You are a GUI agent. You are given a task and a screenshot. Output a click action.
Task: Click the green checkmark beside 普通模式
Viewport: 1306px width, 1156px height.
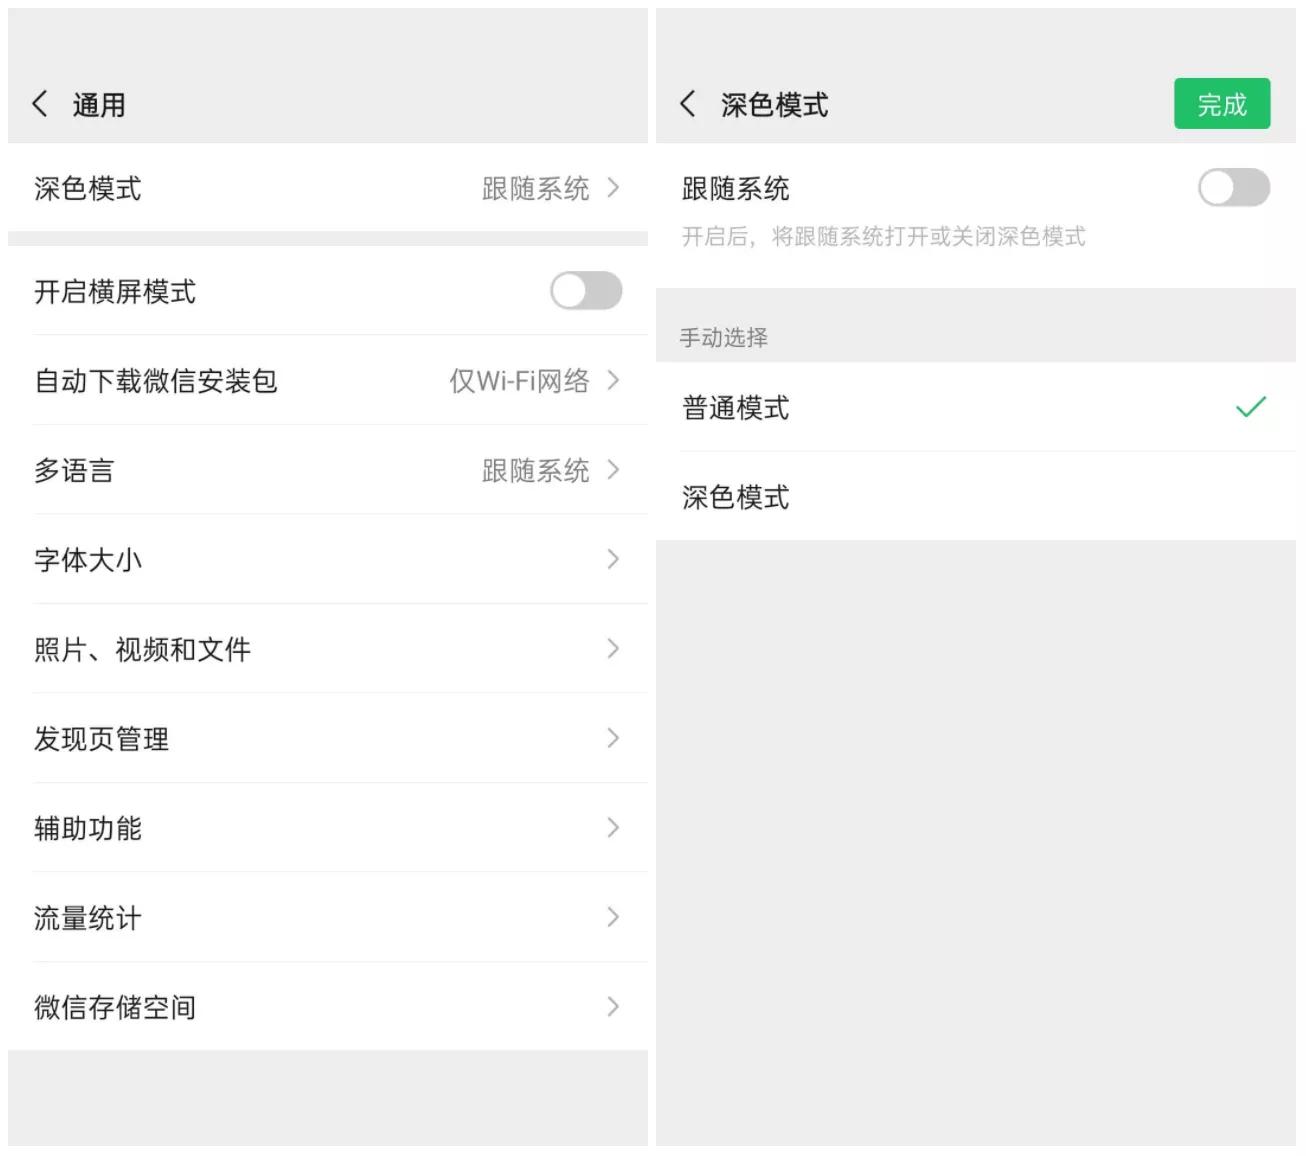click(x=1247, y=406)
